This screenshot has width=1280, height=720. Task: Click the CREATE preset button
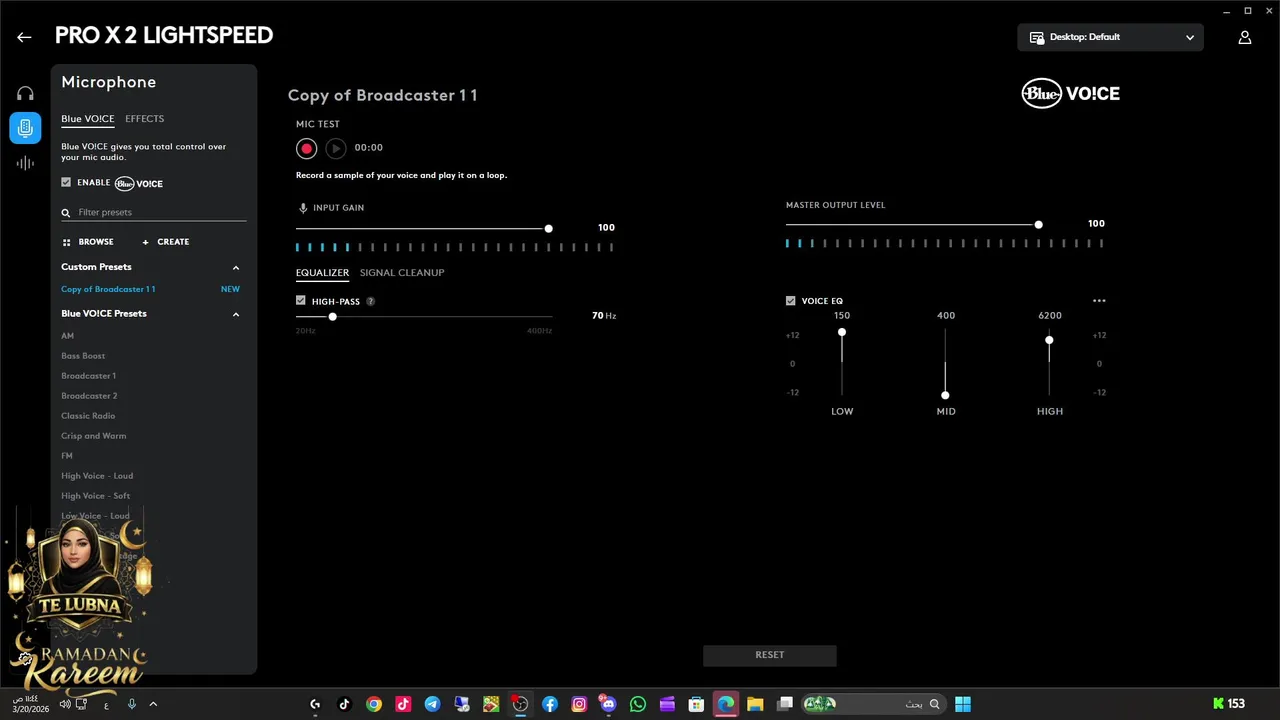pyautogui.click(x=165, y=242)
